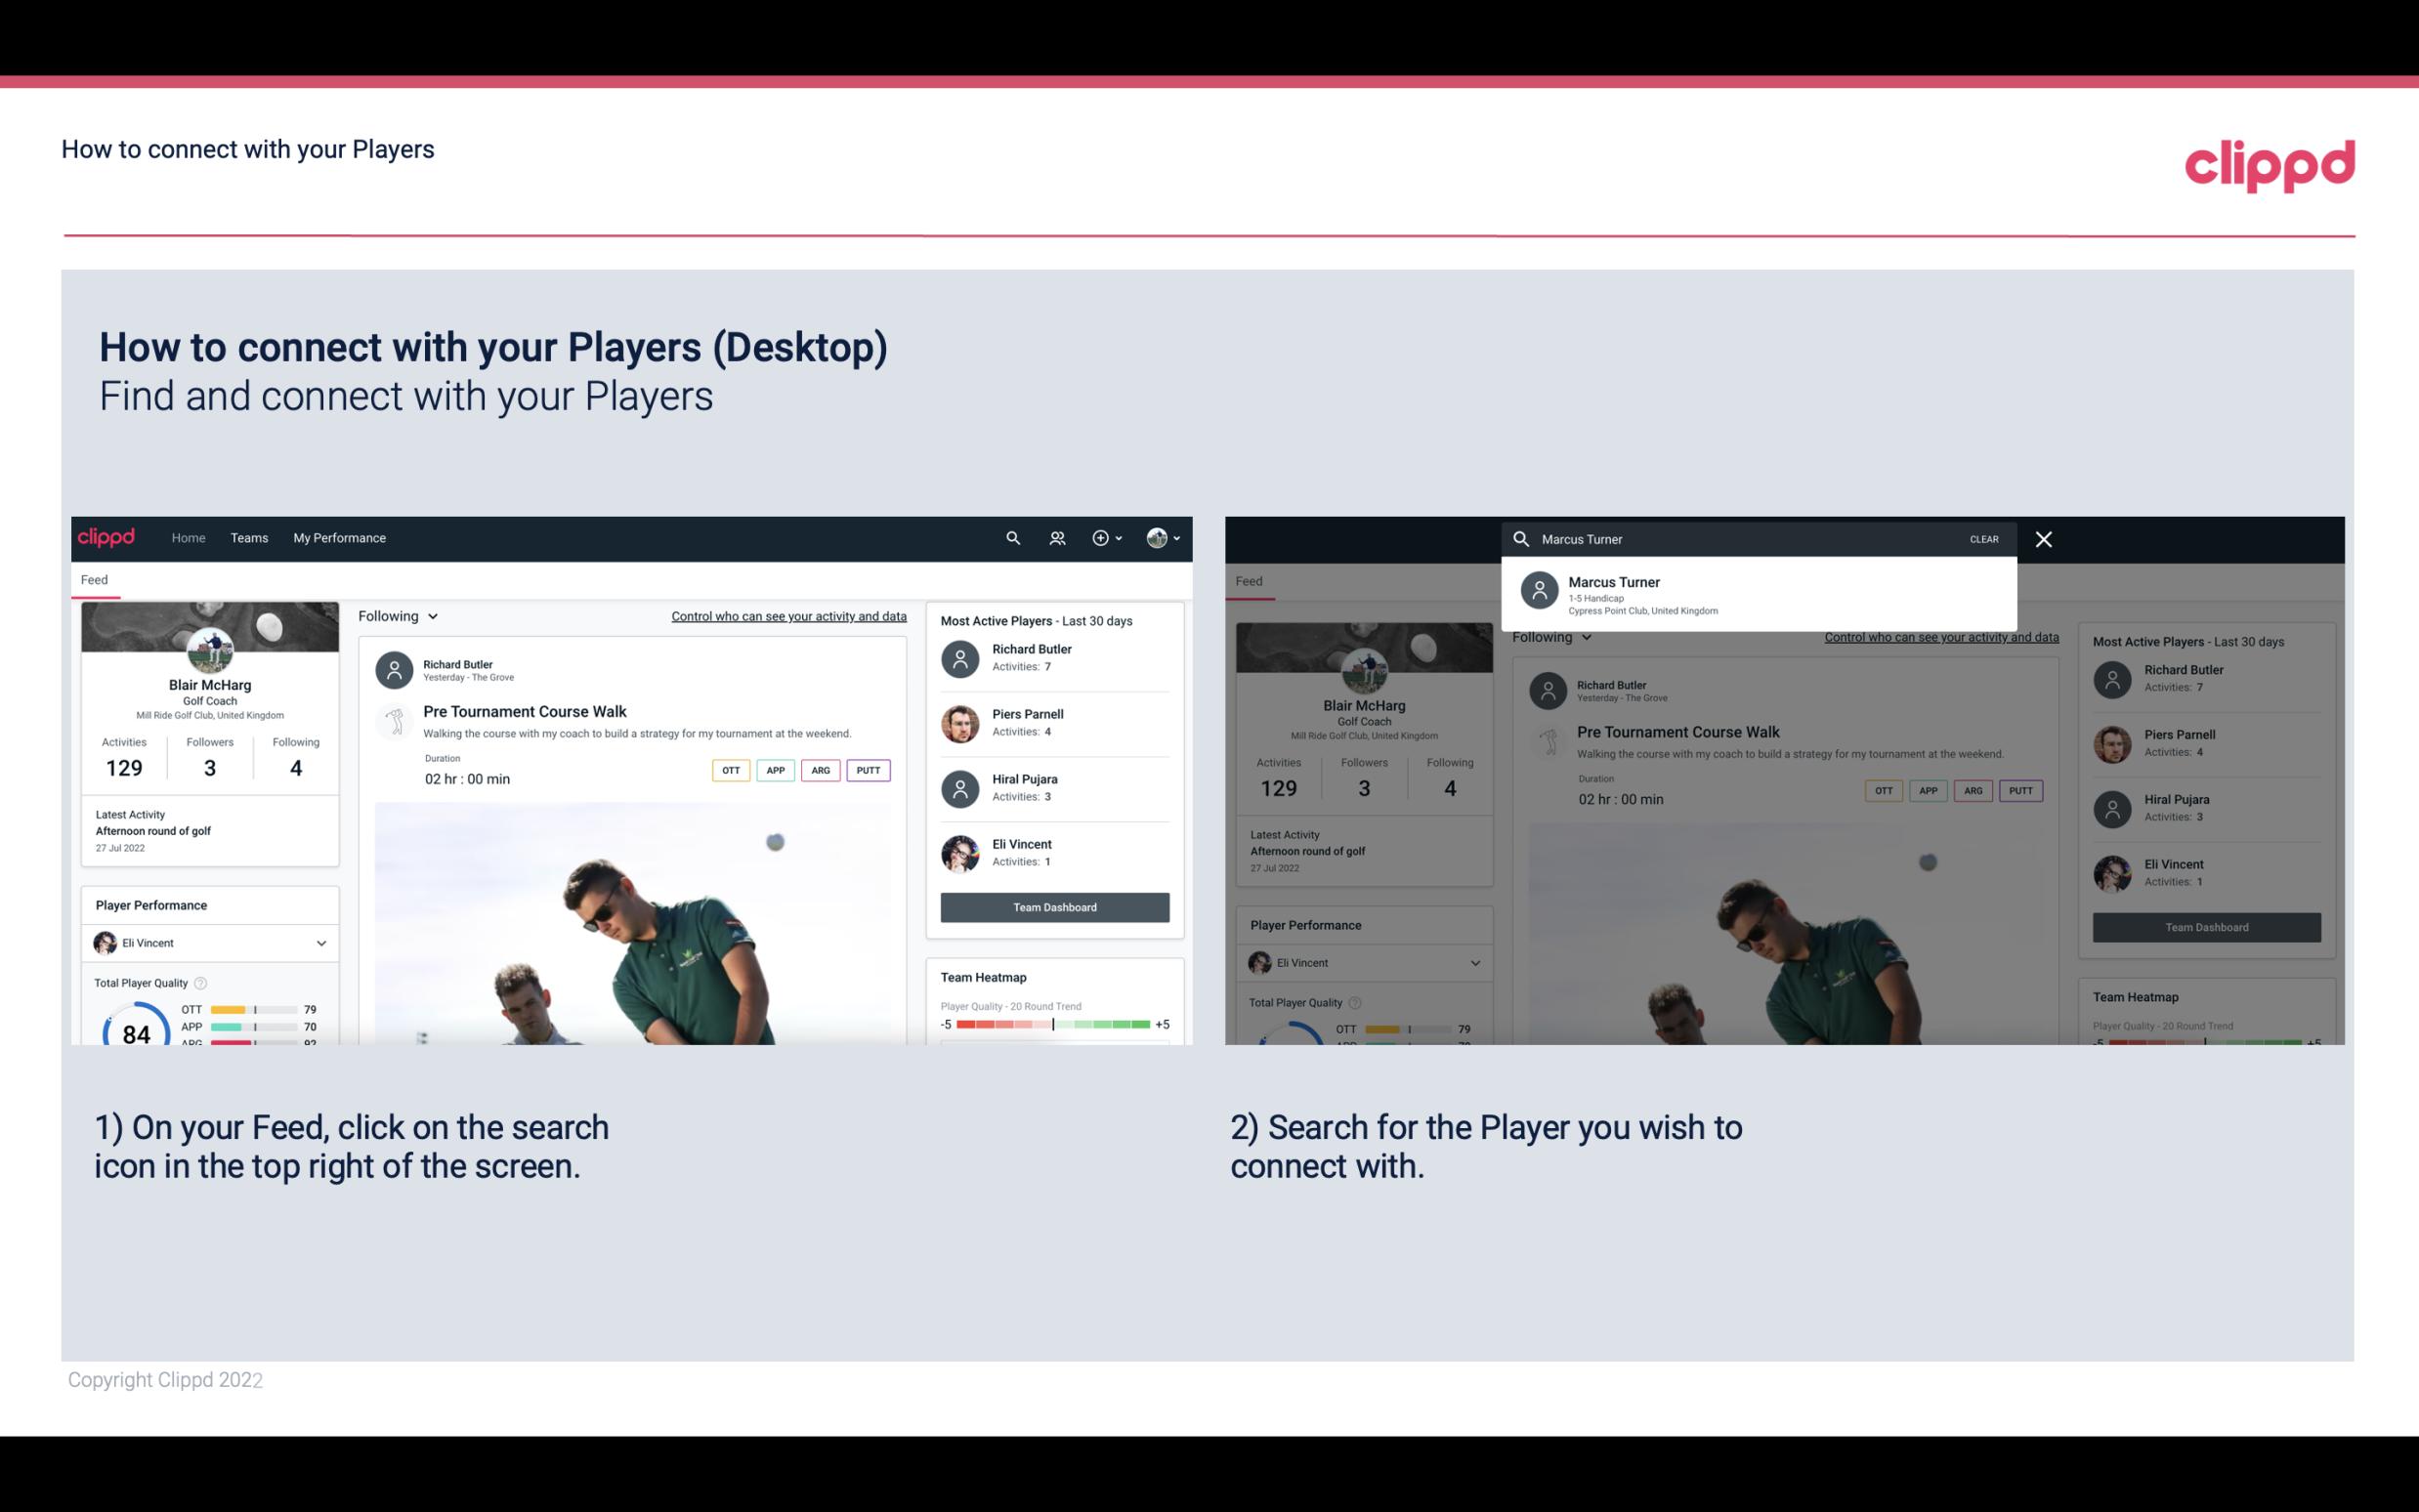This screenshot has height=1512, width=2419.
Task: Click the OTT performance category icon
Action: (x=726, y=768)
